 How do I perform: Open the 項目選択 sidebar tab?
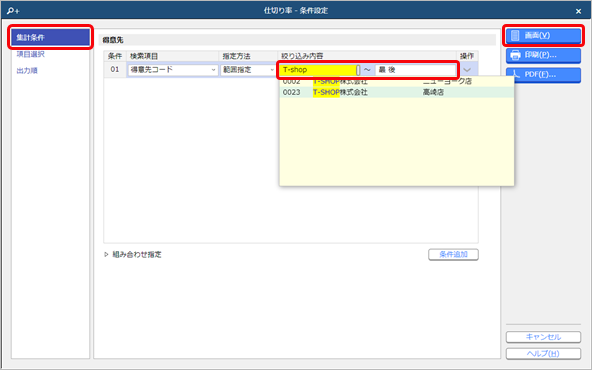pos(31,54)
